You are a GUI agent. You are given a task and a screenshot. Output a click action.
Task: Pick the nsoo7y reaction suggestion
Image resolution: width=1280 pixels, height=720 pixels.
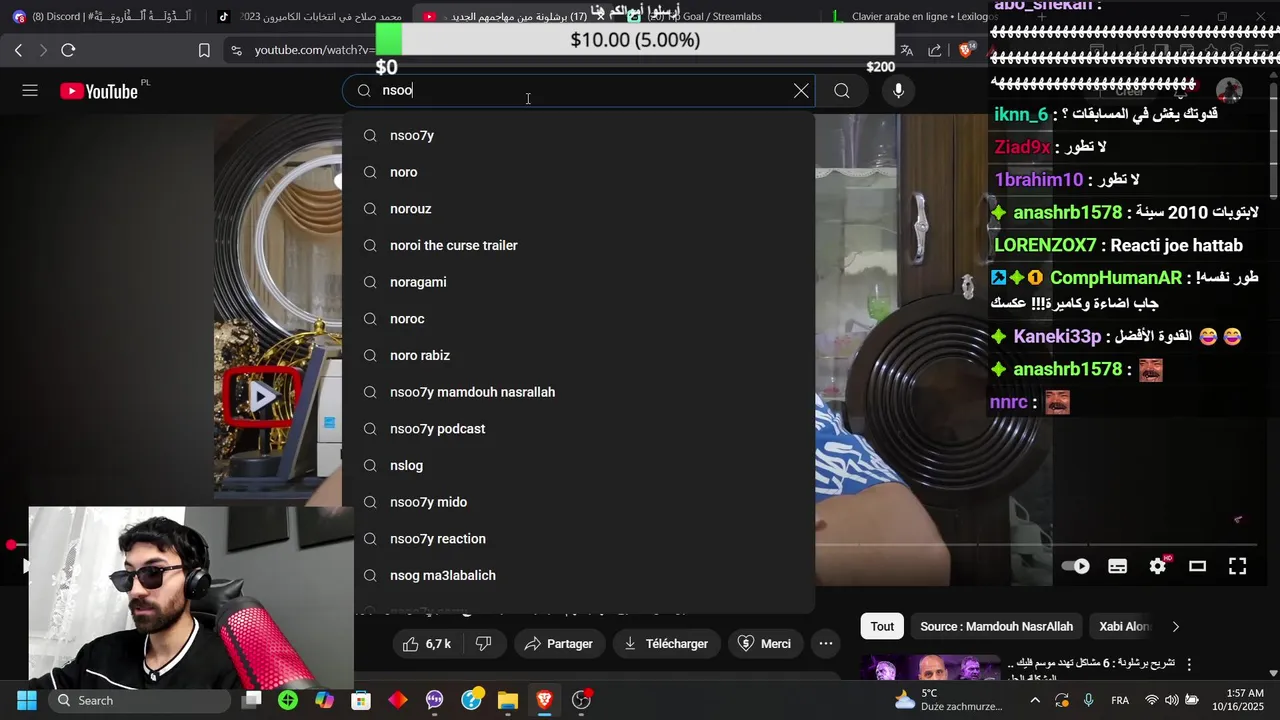578,539
